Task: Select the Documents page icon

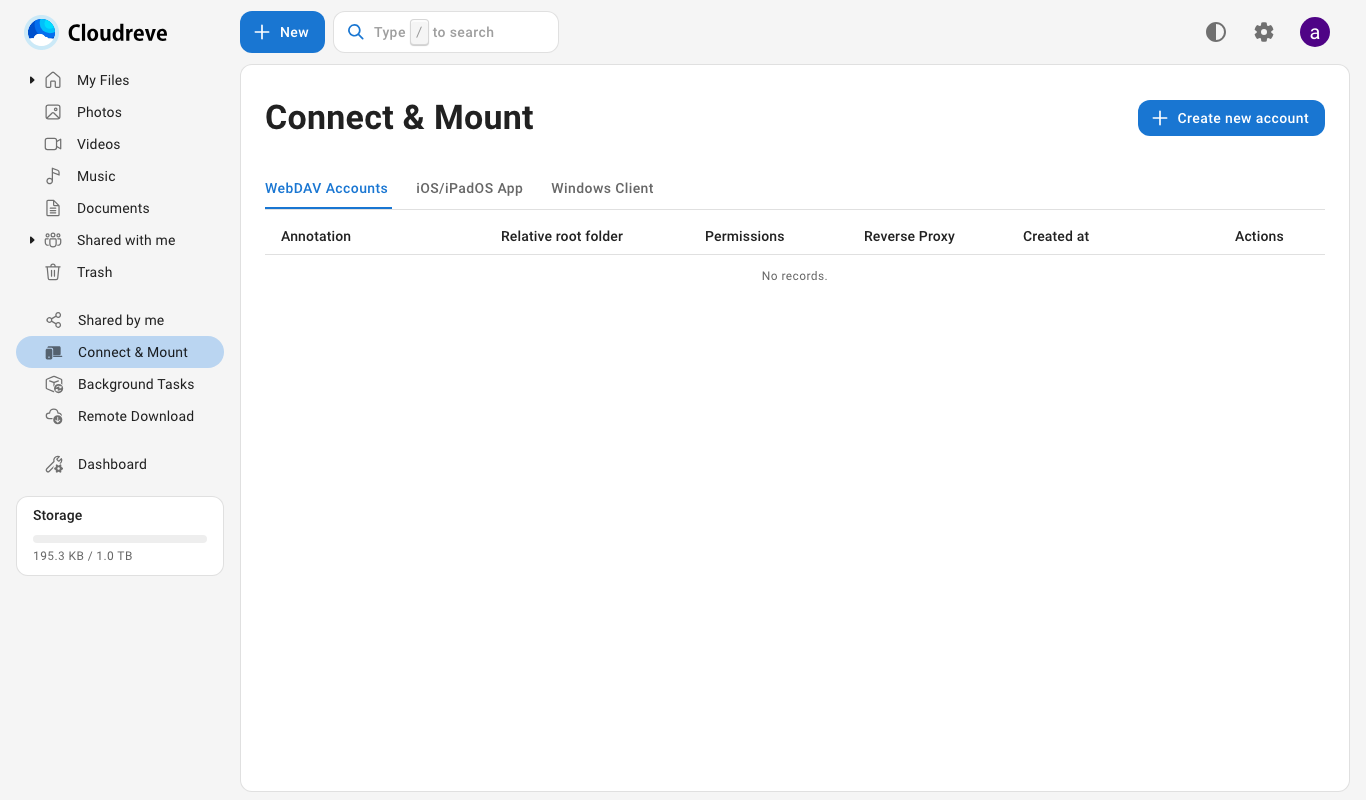Action: click(53, 208)
